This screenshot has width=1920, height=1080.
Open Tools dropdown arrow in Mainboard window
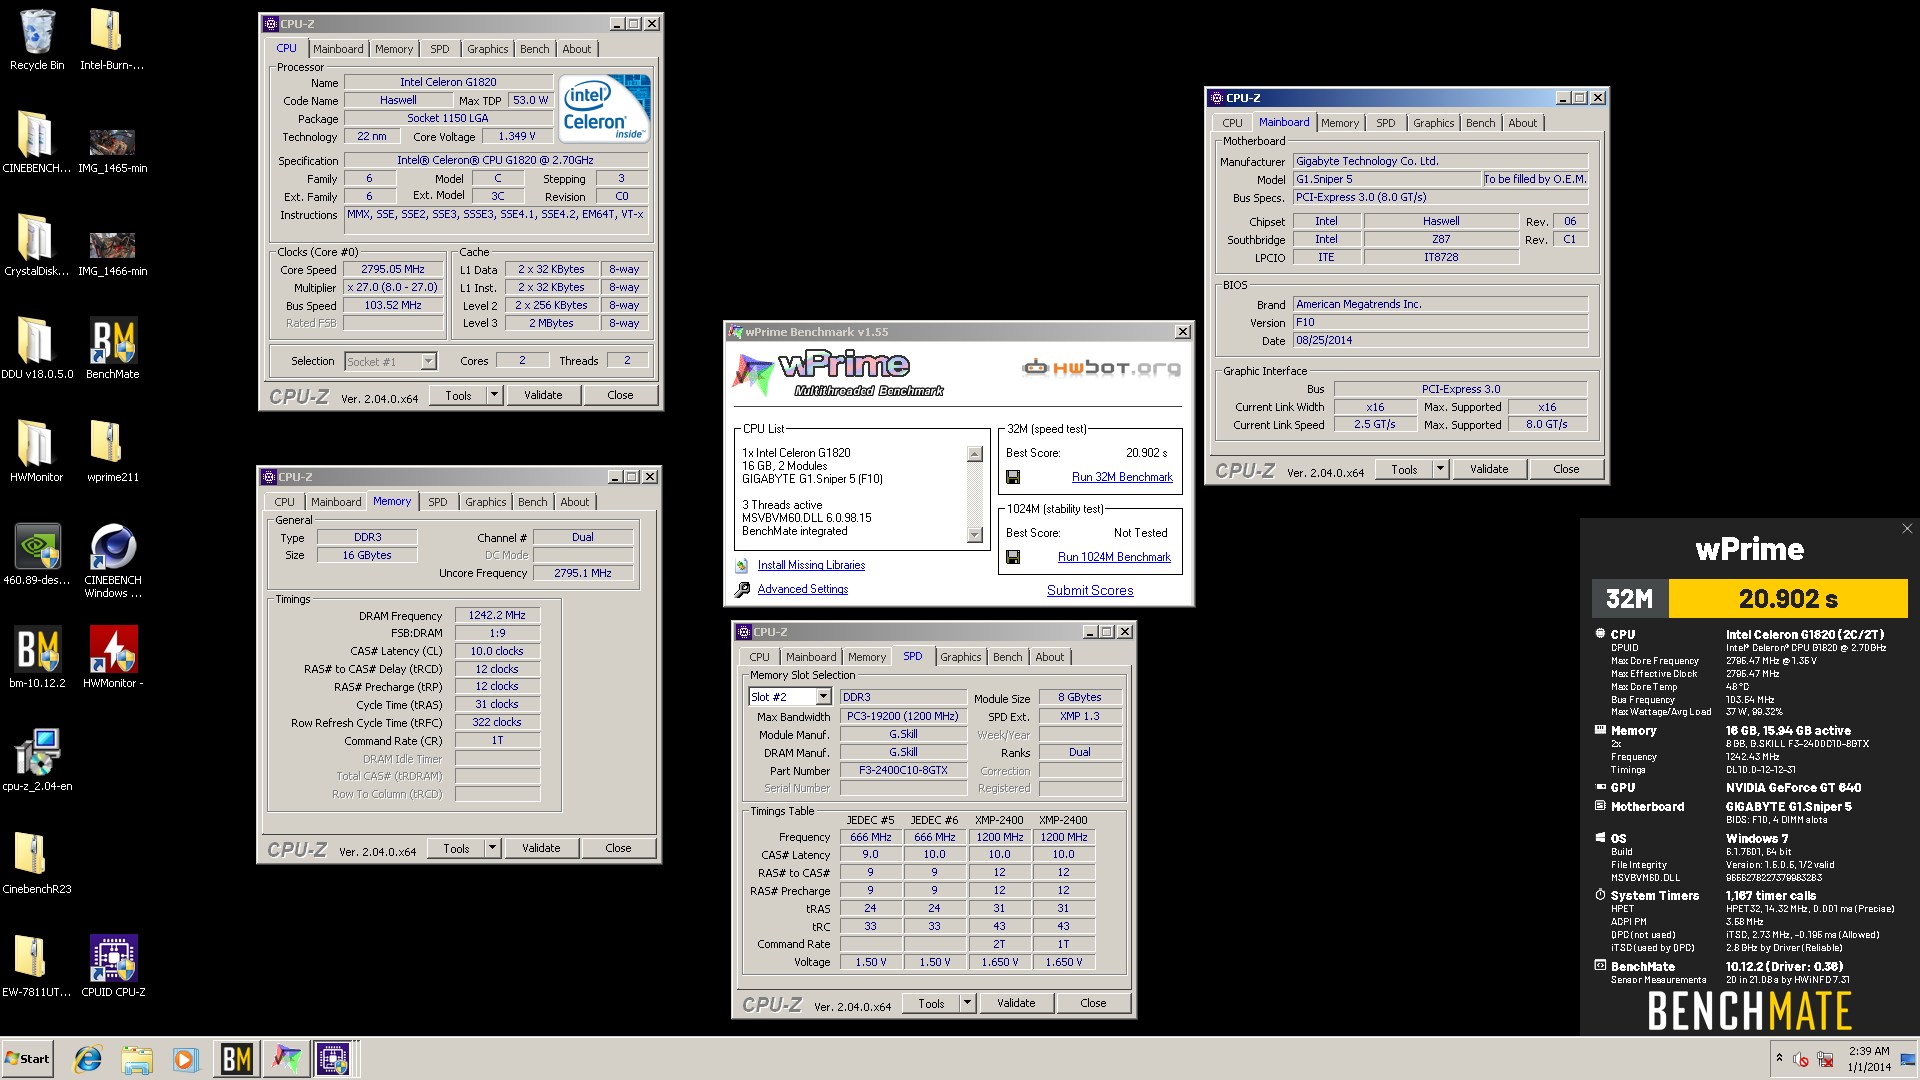1439,469
